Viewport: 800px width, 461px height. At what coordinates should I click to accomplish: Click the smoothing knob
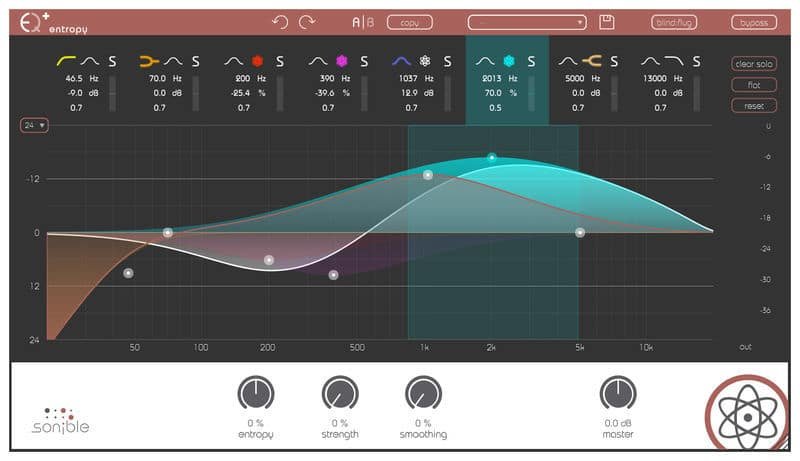pyautogui.click(x=423, y=394)
